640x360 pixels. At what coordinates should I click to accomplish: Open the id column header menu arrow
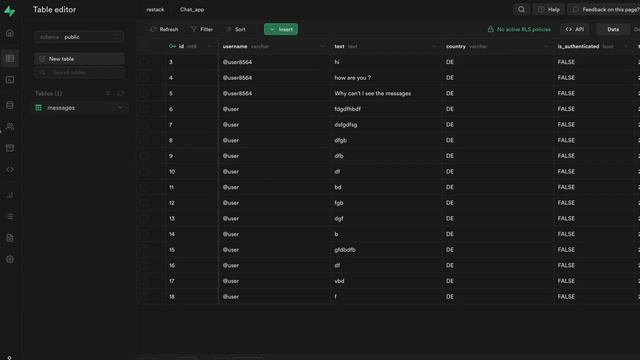point(210,47)
